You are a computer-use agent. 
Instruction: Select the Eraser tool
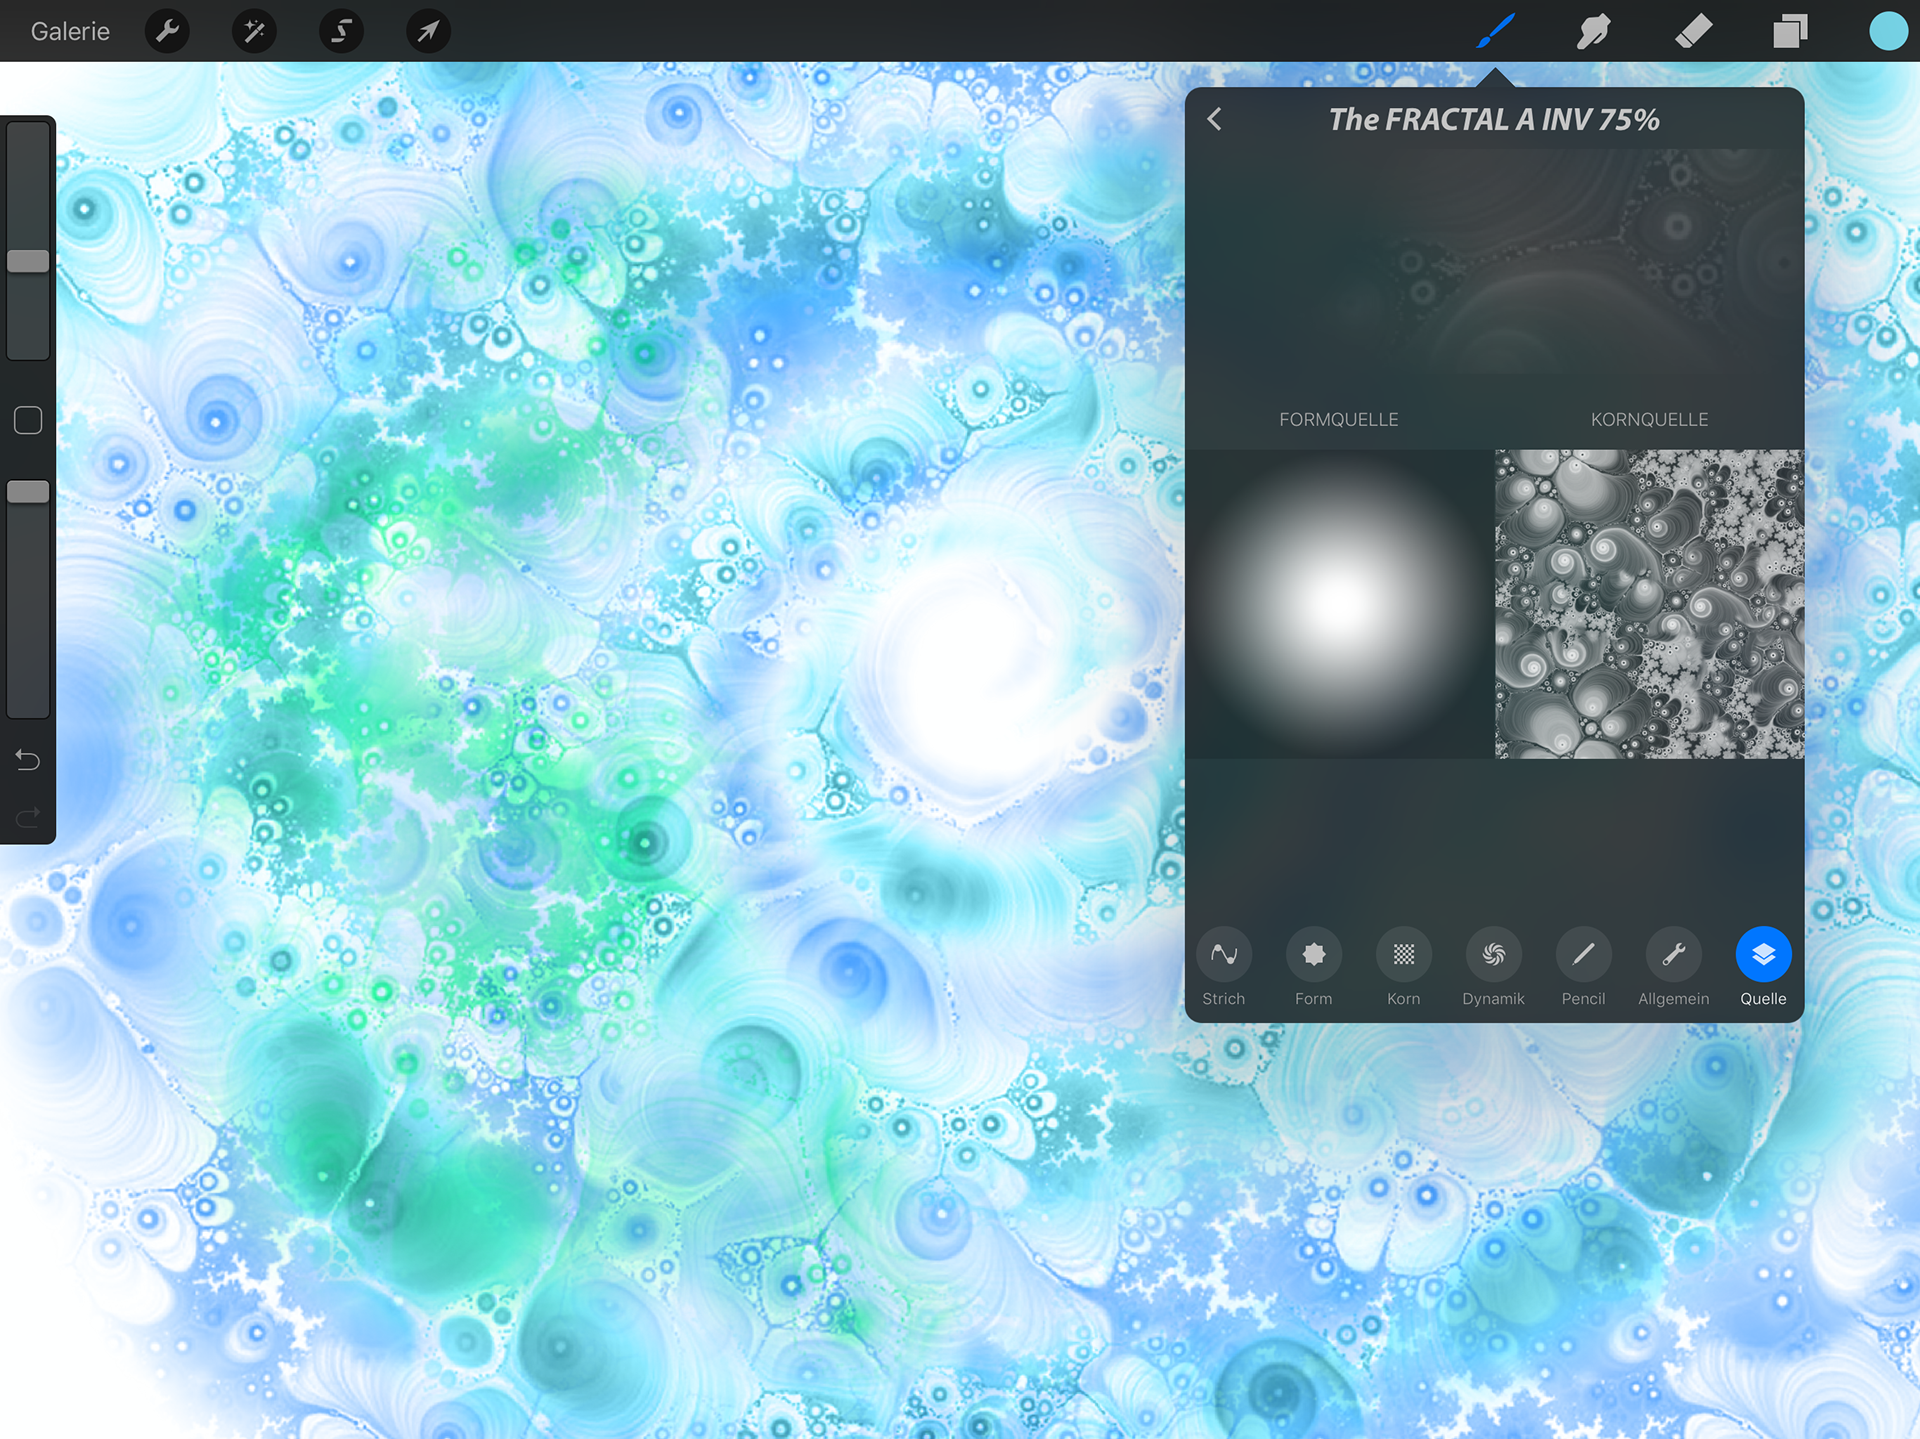[x=1692, y=31]
